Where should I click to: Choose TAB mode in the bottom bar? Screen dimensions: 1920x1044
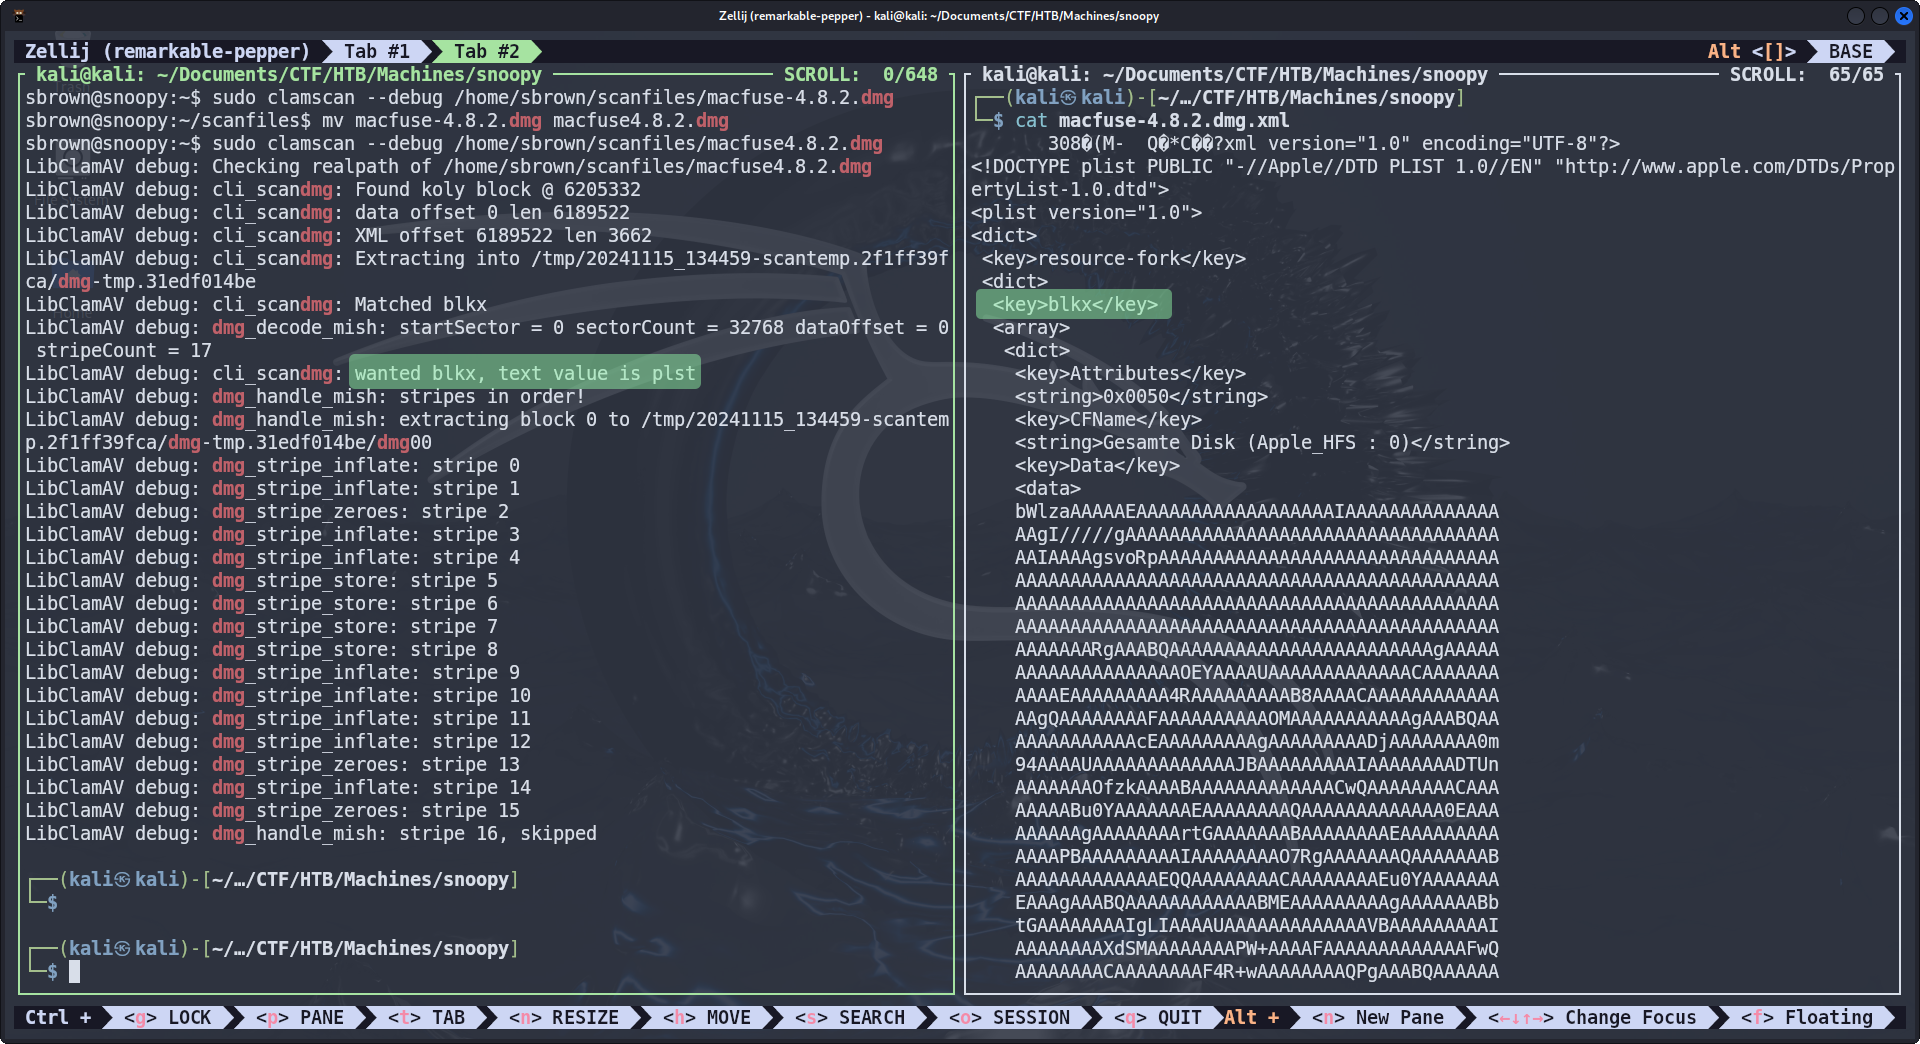[427, 1017]
